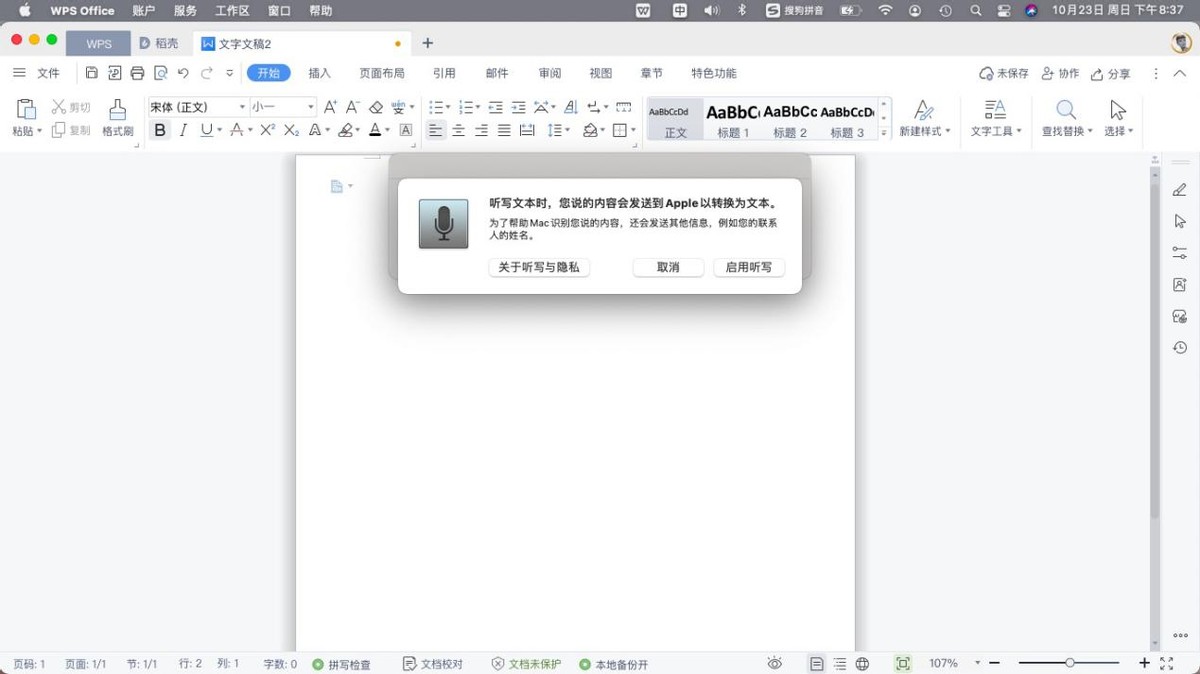Viewport: 1200px width, 674px height.
Task: Click the Save icon in quick toolbar
Action: point(92,73)
